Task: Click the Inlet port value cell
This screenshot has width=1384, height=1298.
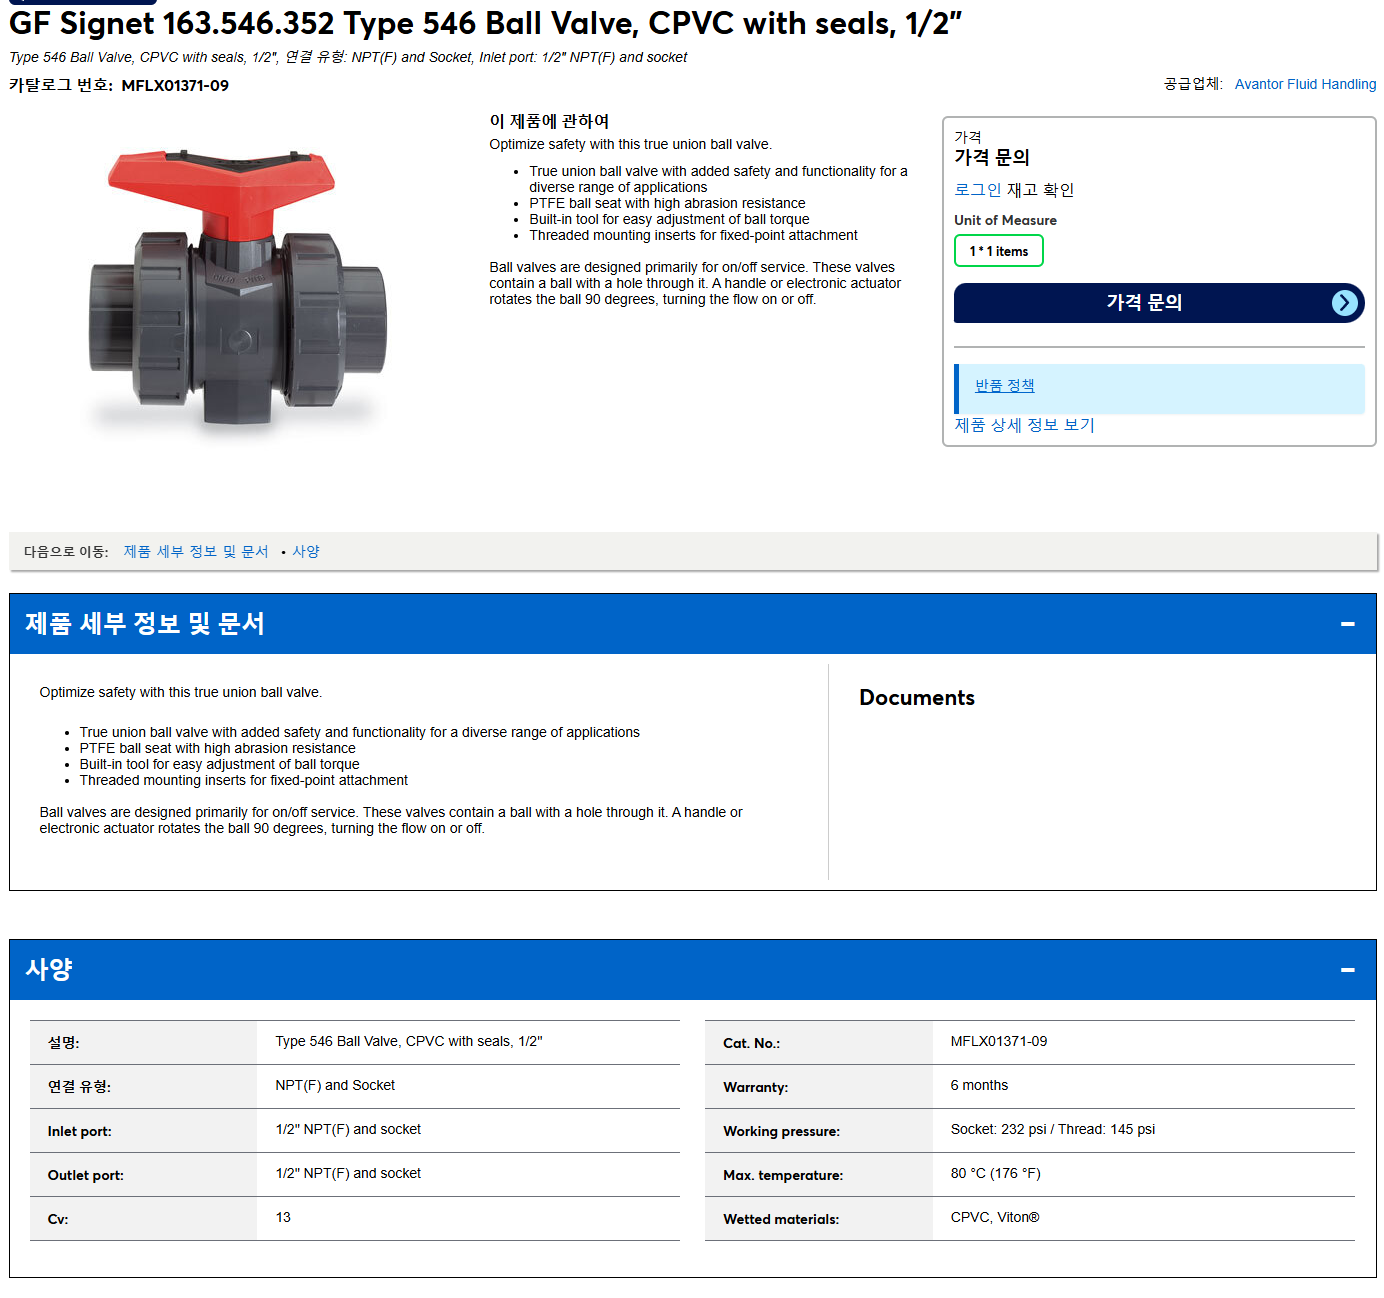Action: point(468,1130)
